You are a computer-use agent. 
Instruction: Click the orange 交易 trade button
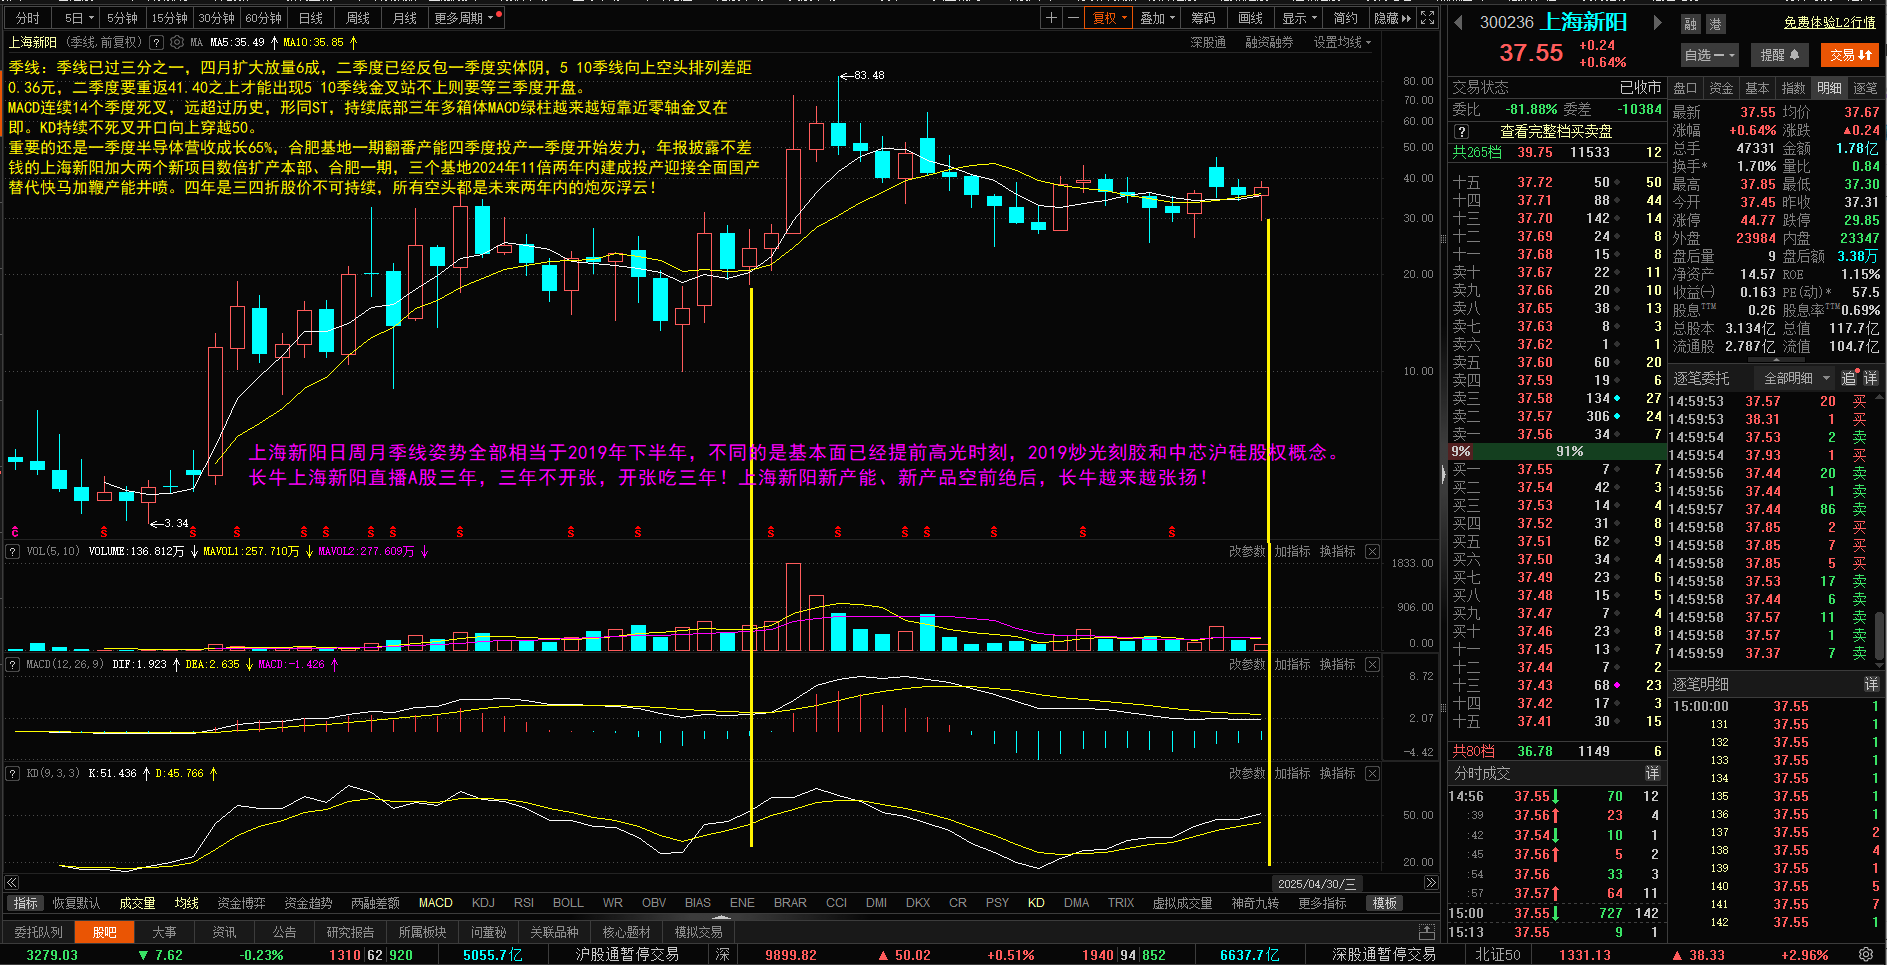pos(1851,56)
